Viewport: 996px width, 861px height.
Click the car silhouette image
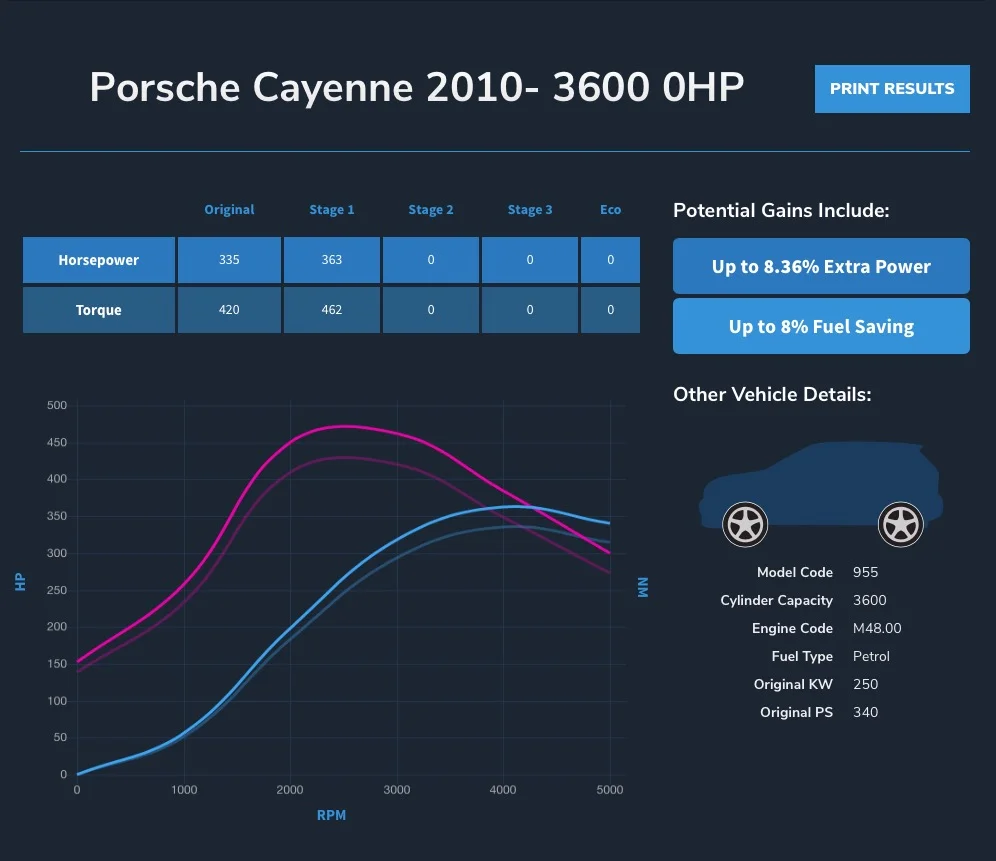tap(821, 494)
